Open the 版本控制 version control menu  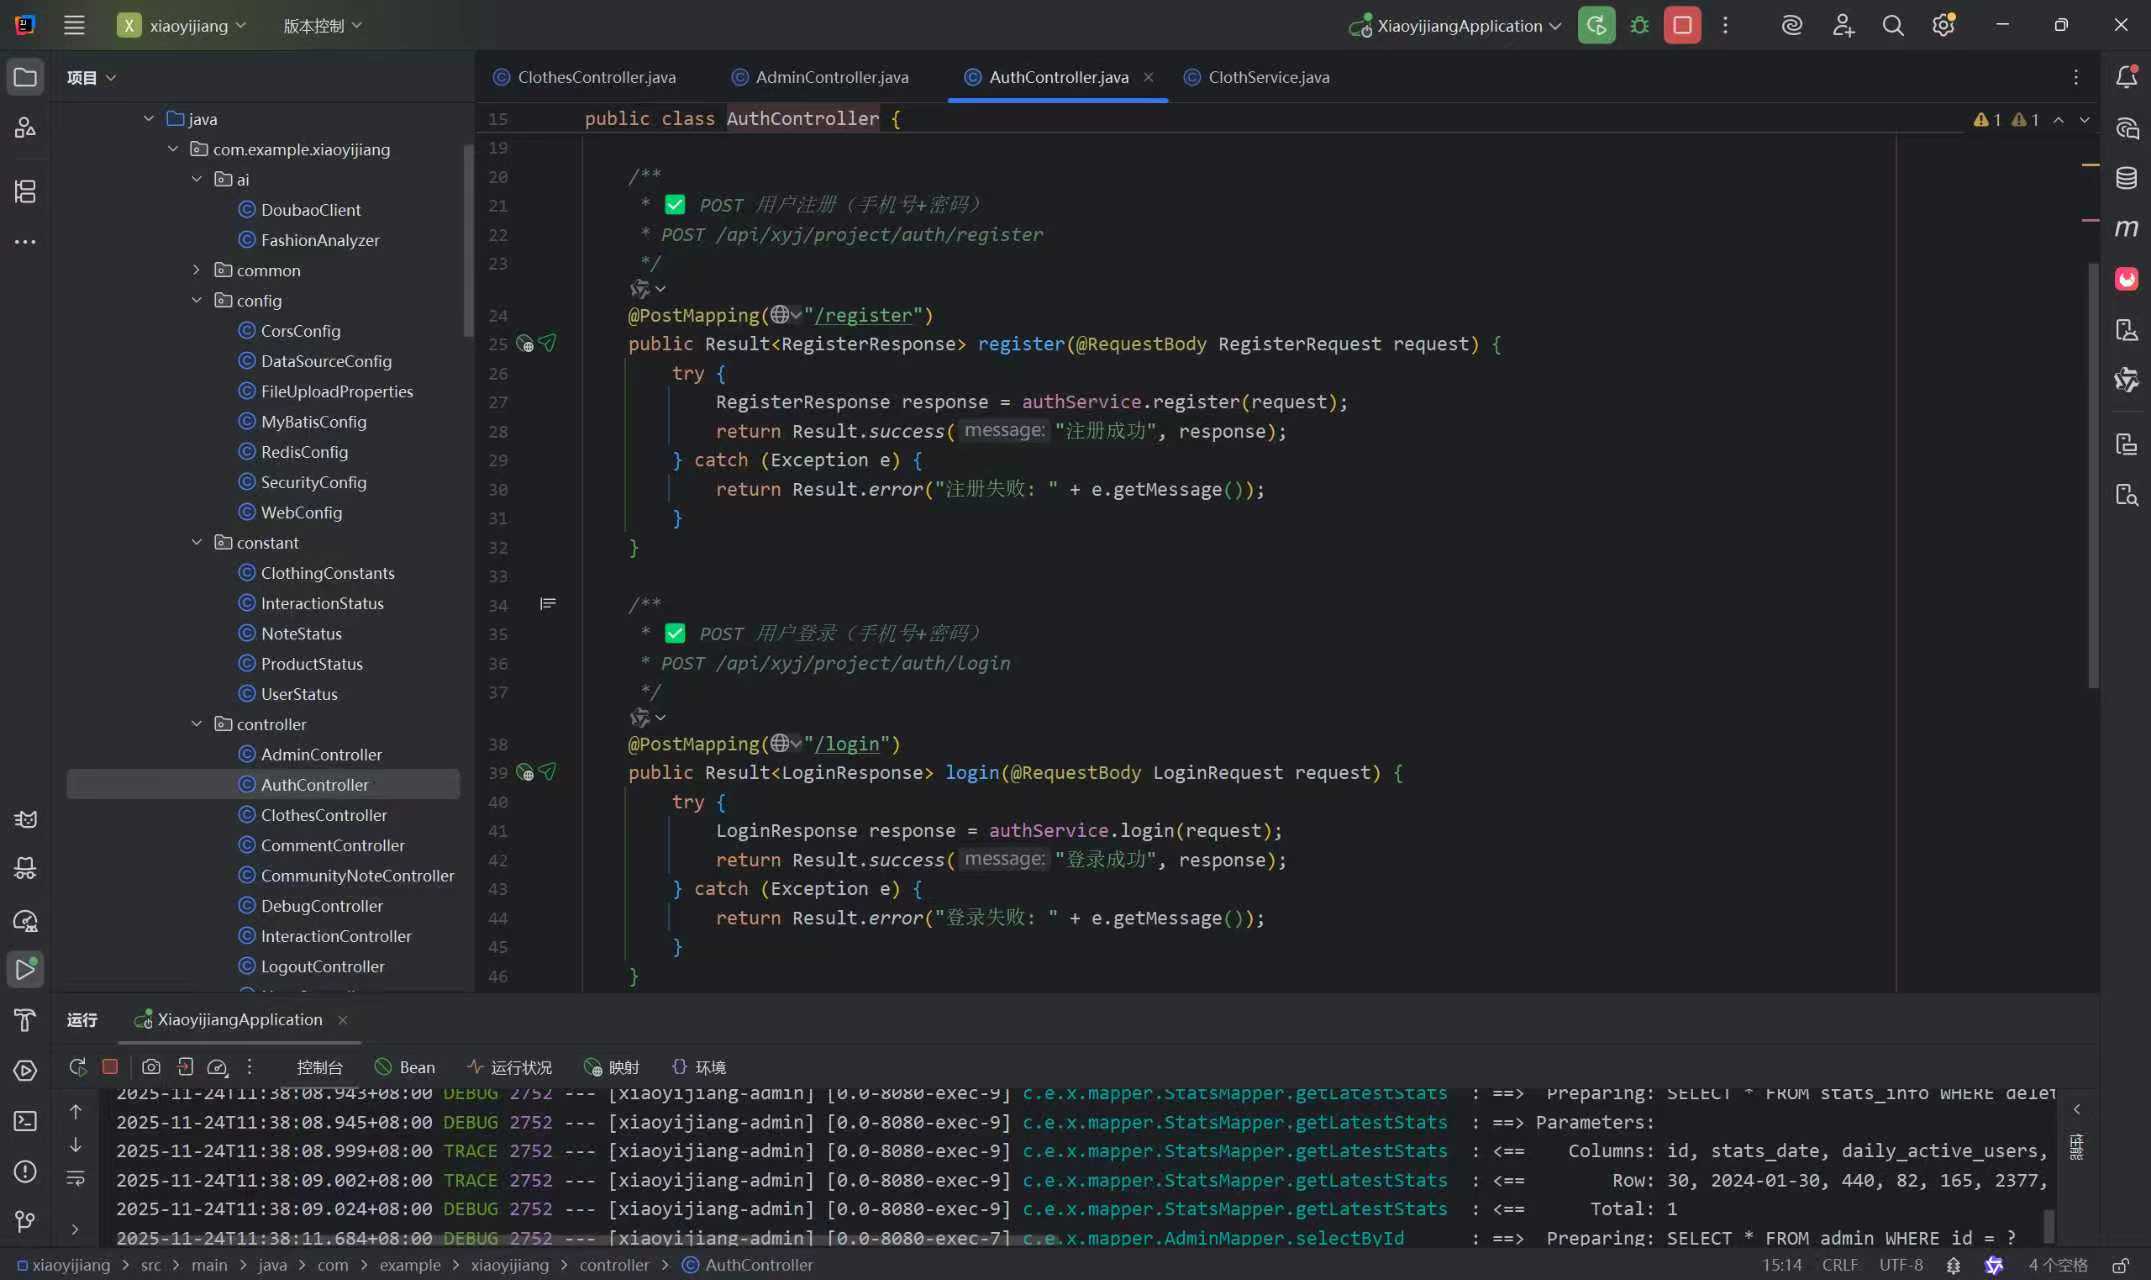click(x=322, y=26)
